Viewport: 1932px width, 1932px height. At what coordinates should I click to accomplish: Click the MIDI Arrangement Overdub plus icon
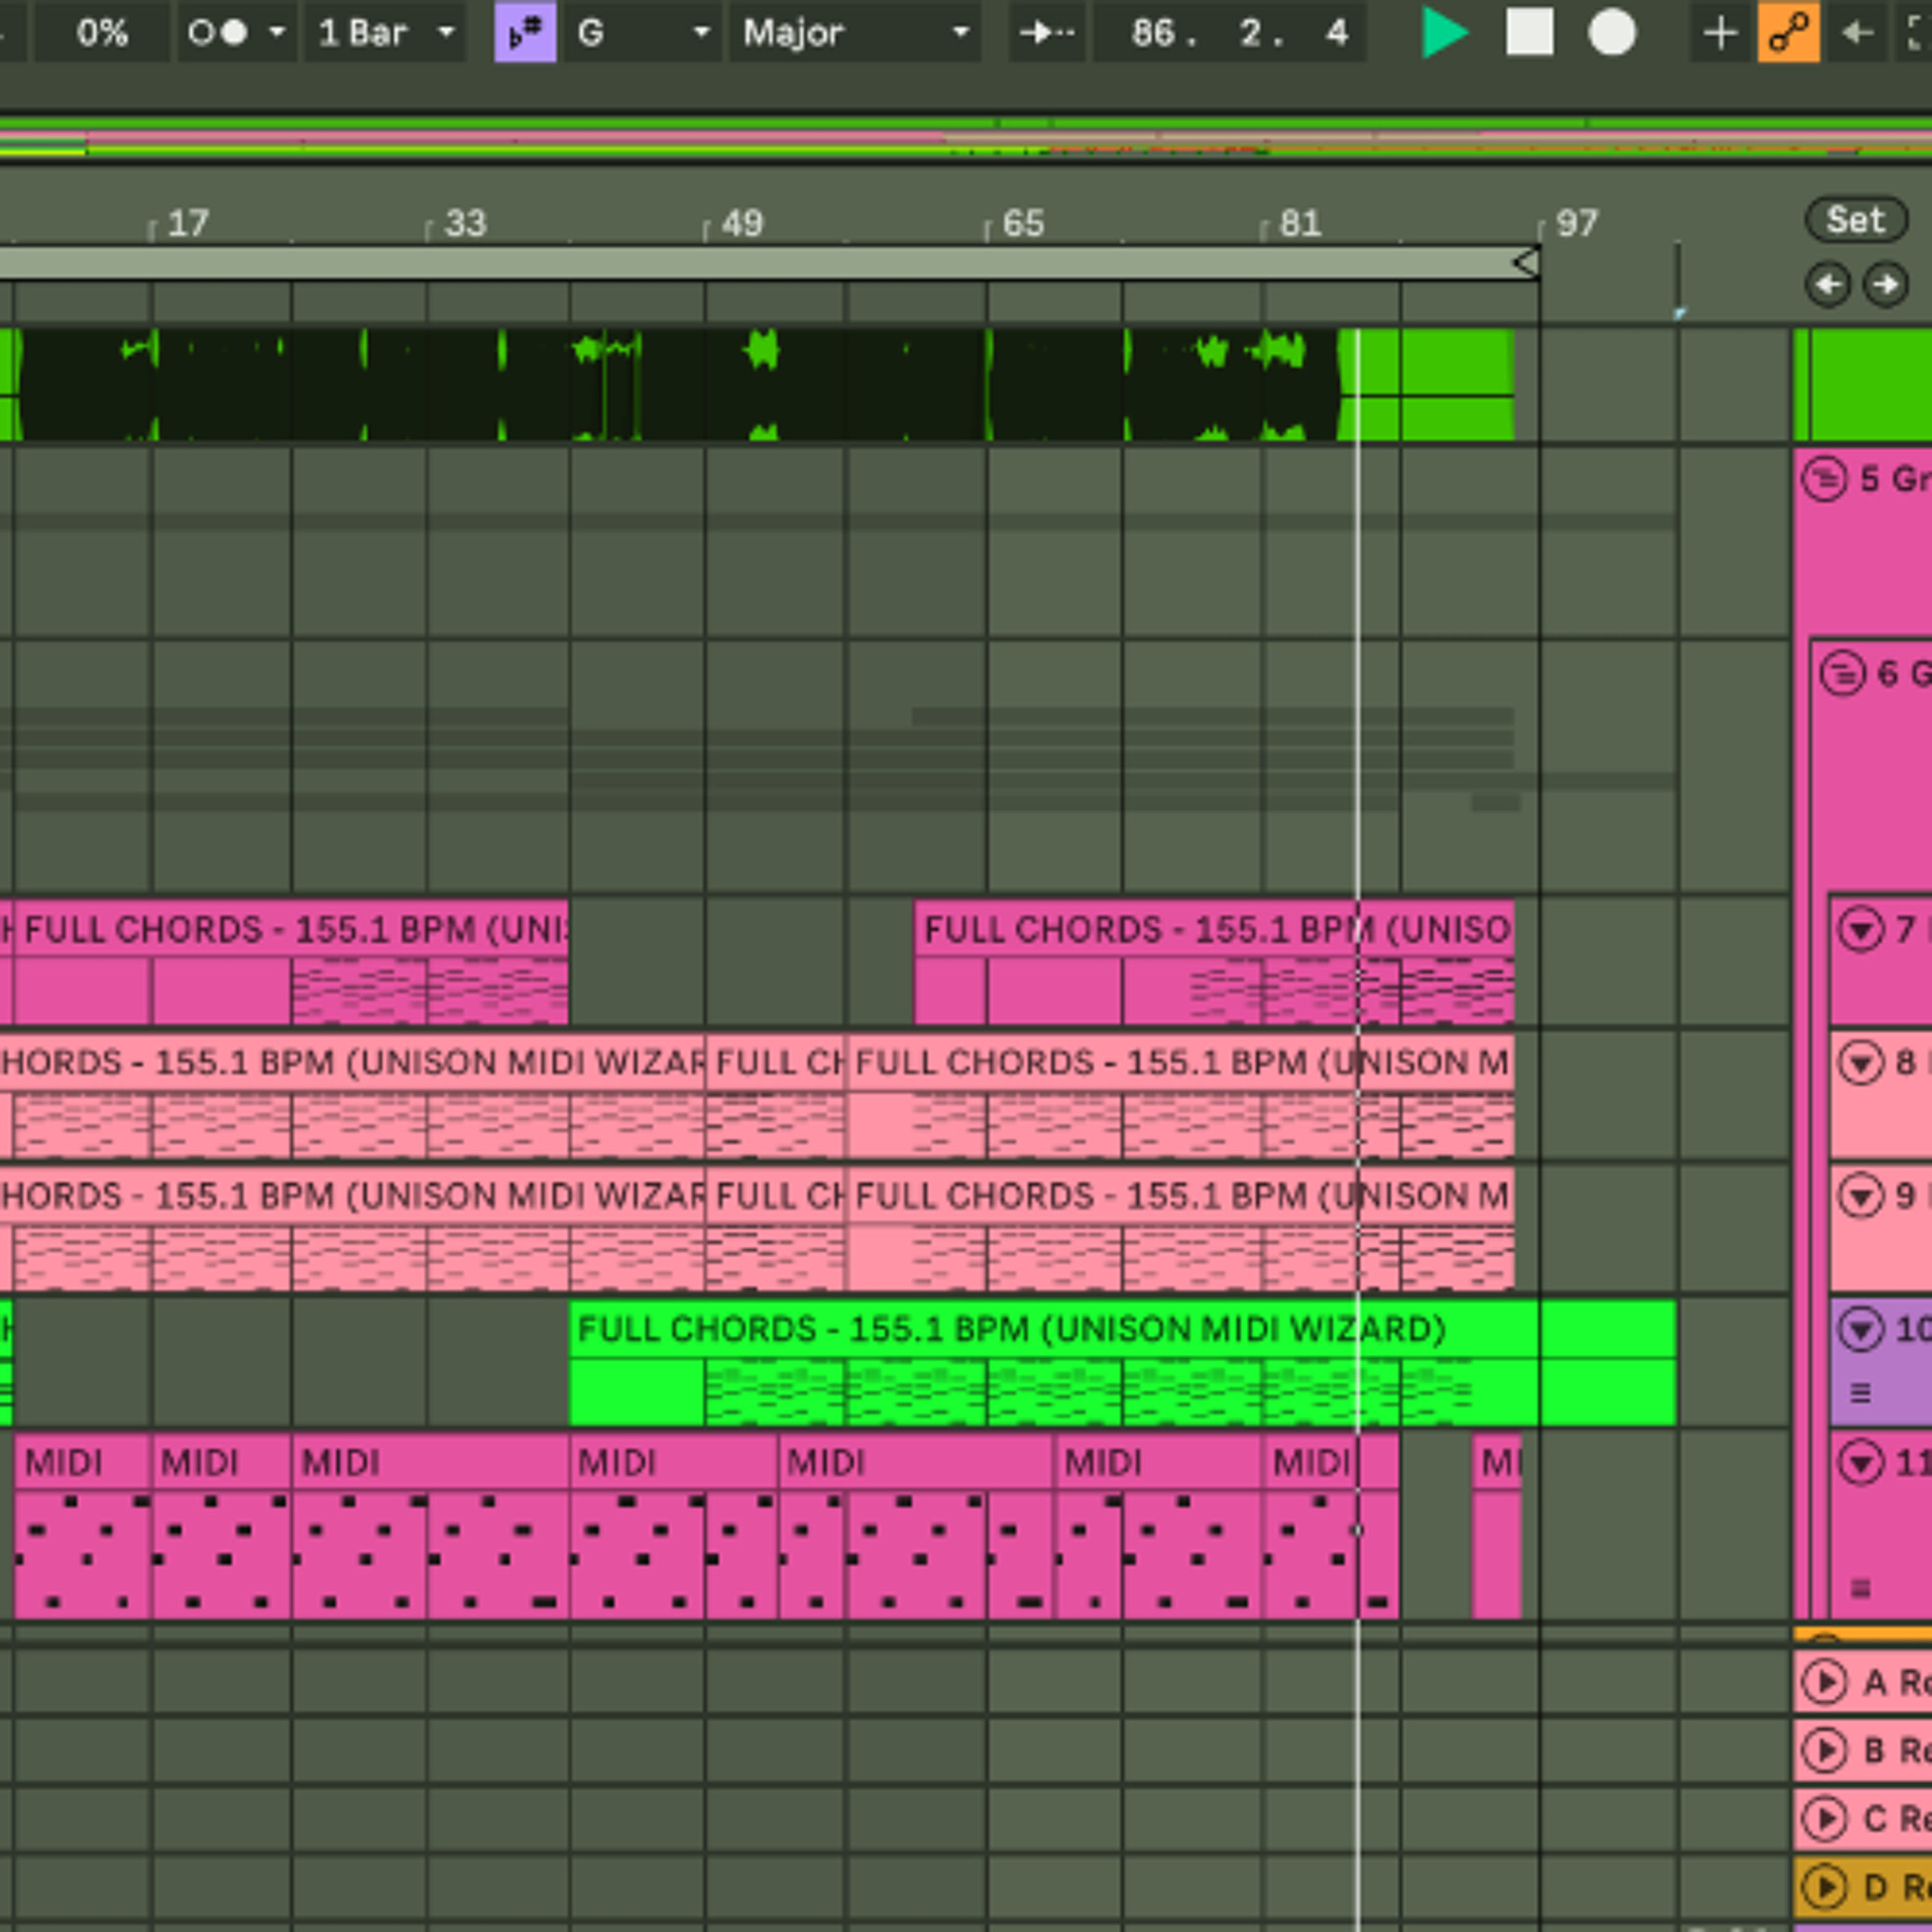pos(1720,33)
